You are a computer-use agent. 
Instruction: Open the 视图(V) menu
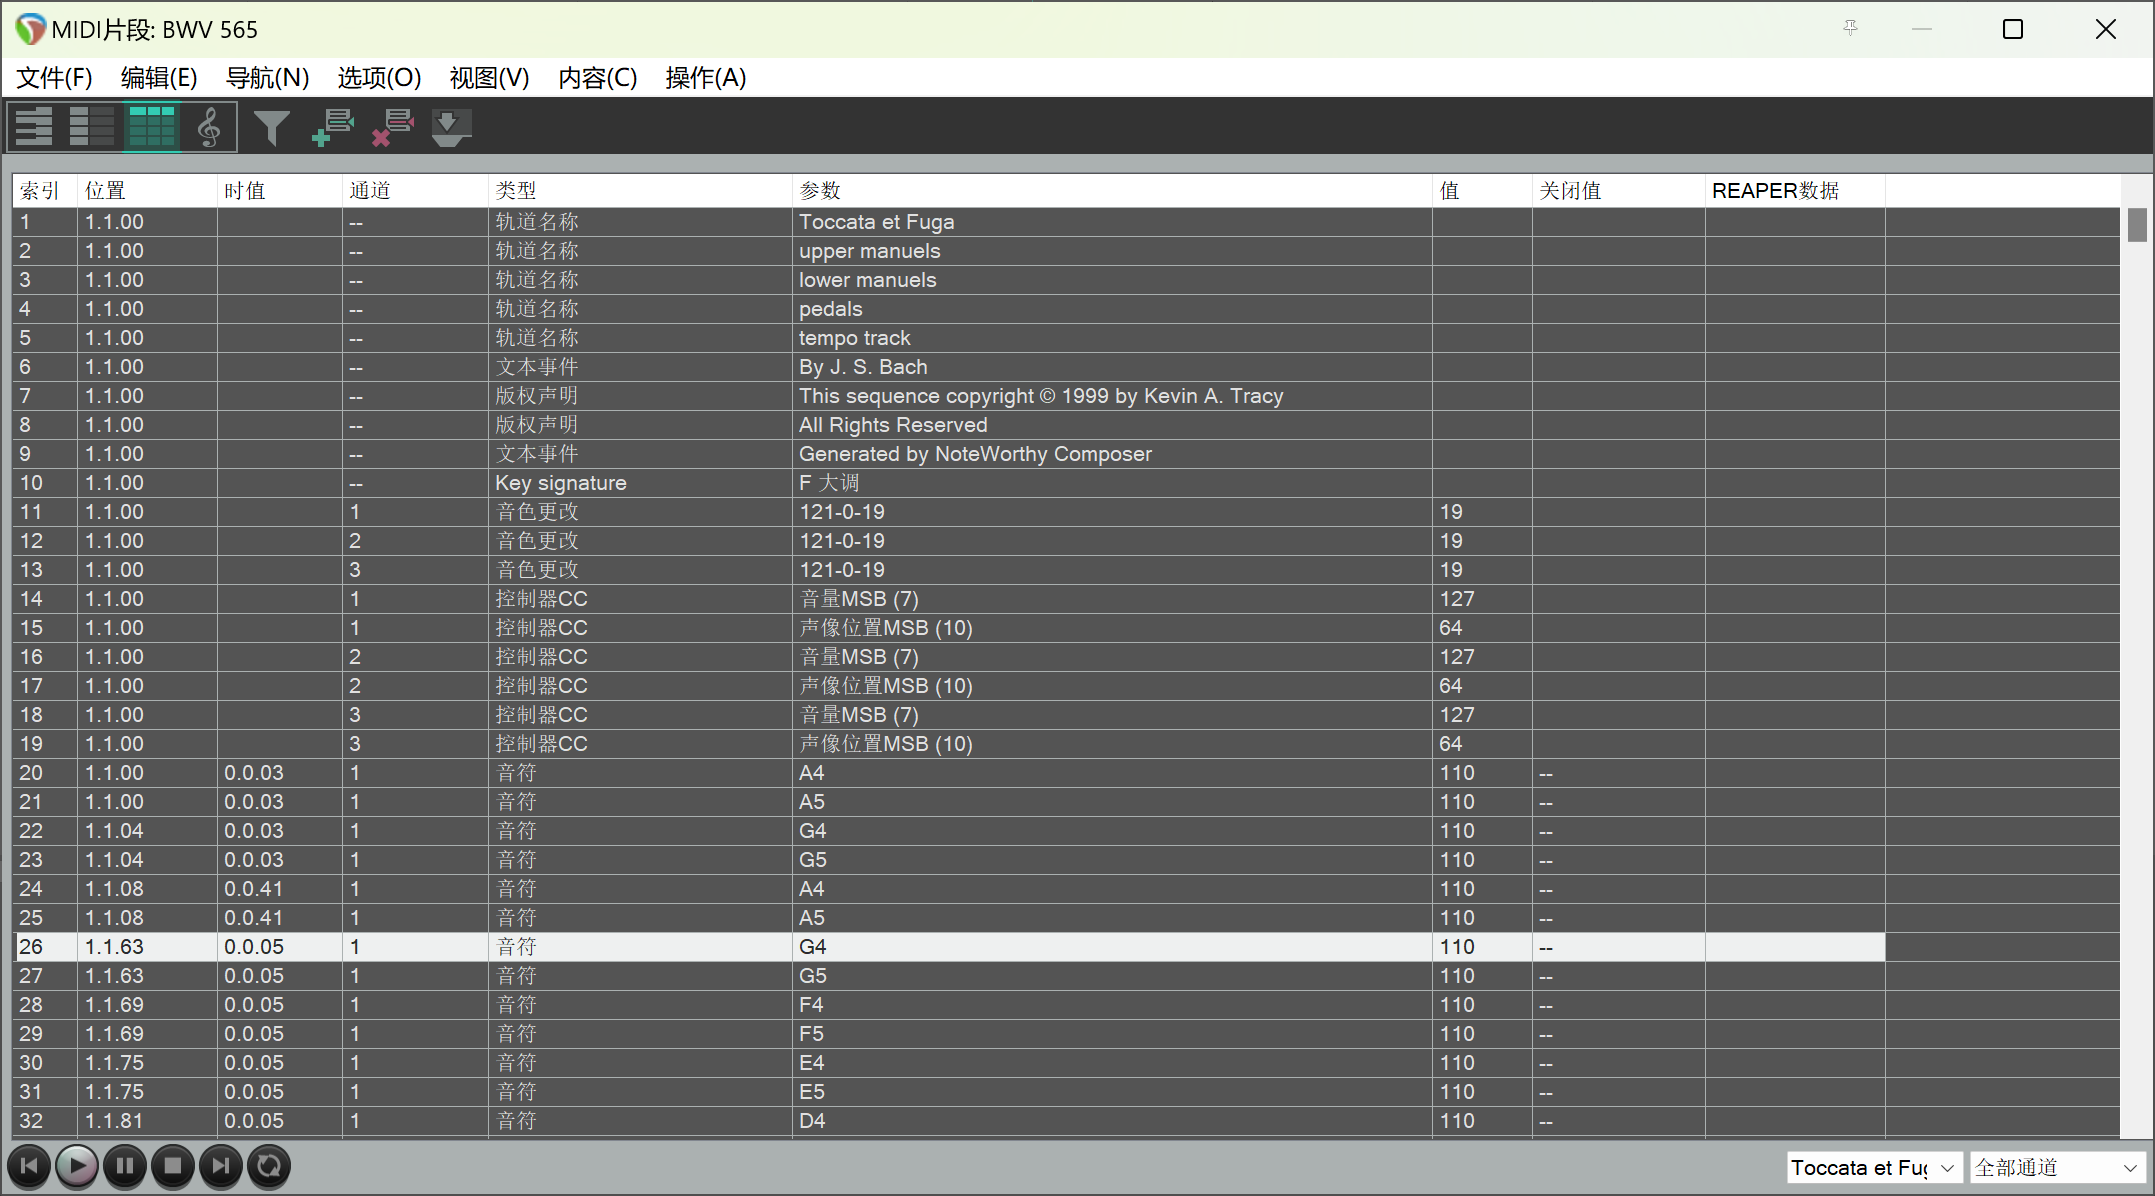[x=489, y=78]
